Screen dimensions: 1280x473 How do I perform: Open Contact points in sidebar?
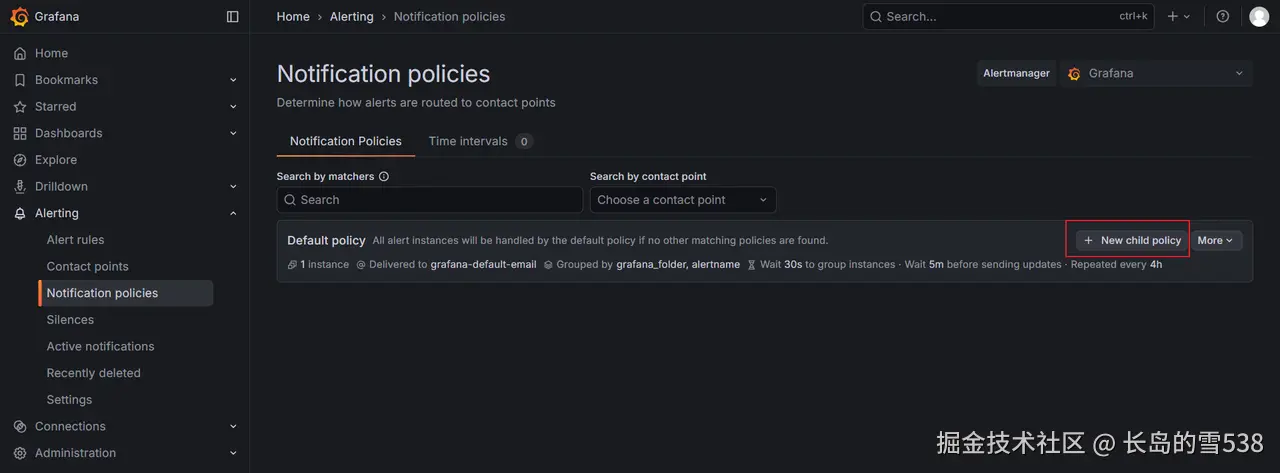point(87,266)
